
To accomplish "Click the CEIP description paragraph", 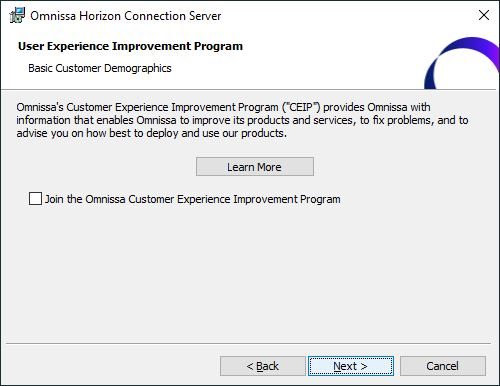I will tap(242, 120).
